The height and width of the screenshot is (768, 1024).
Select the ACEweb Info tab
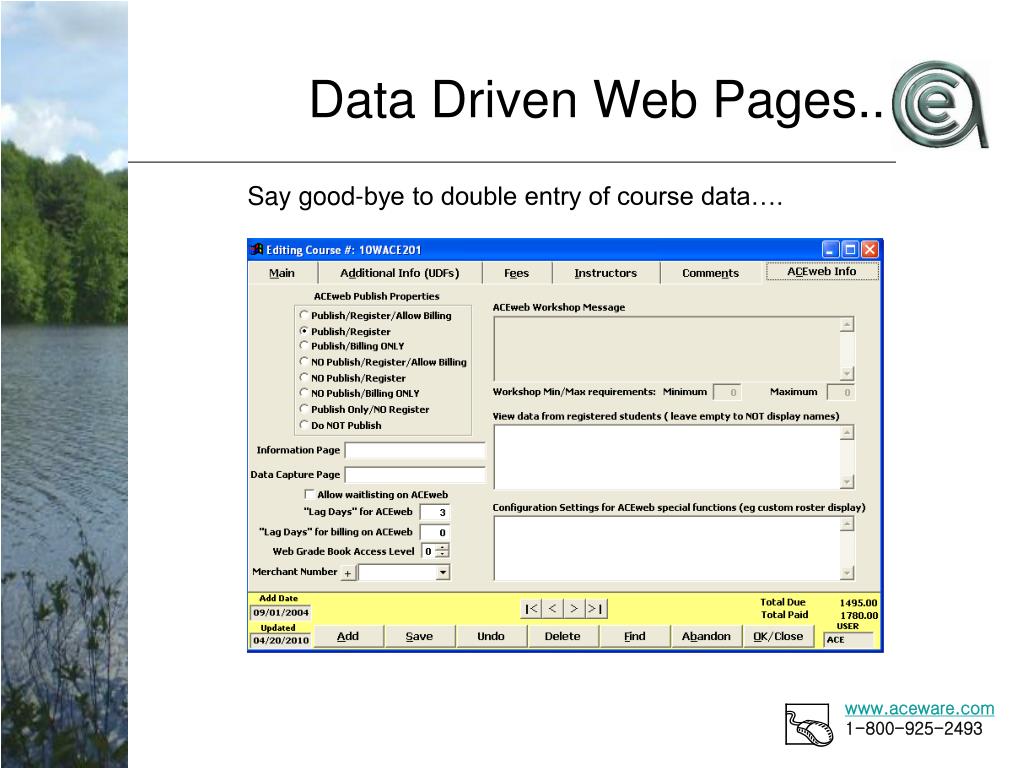tap(822, 271)
